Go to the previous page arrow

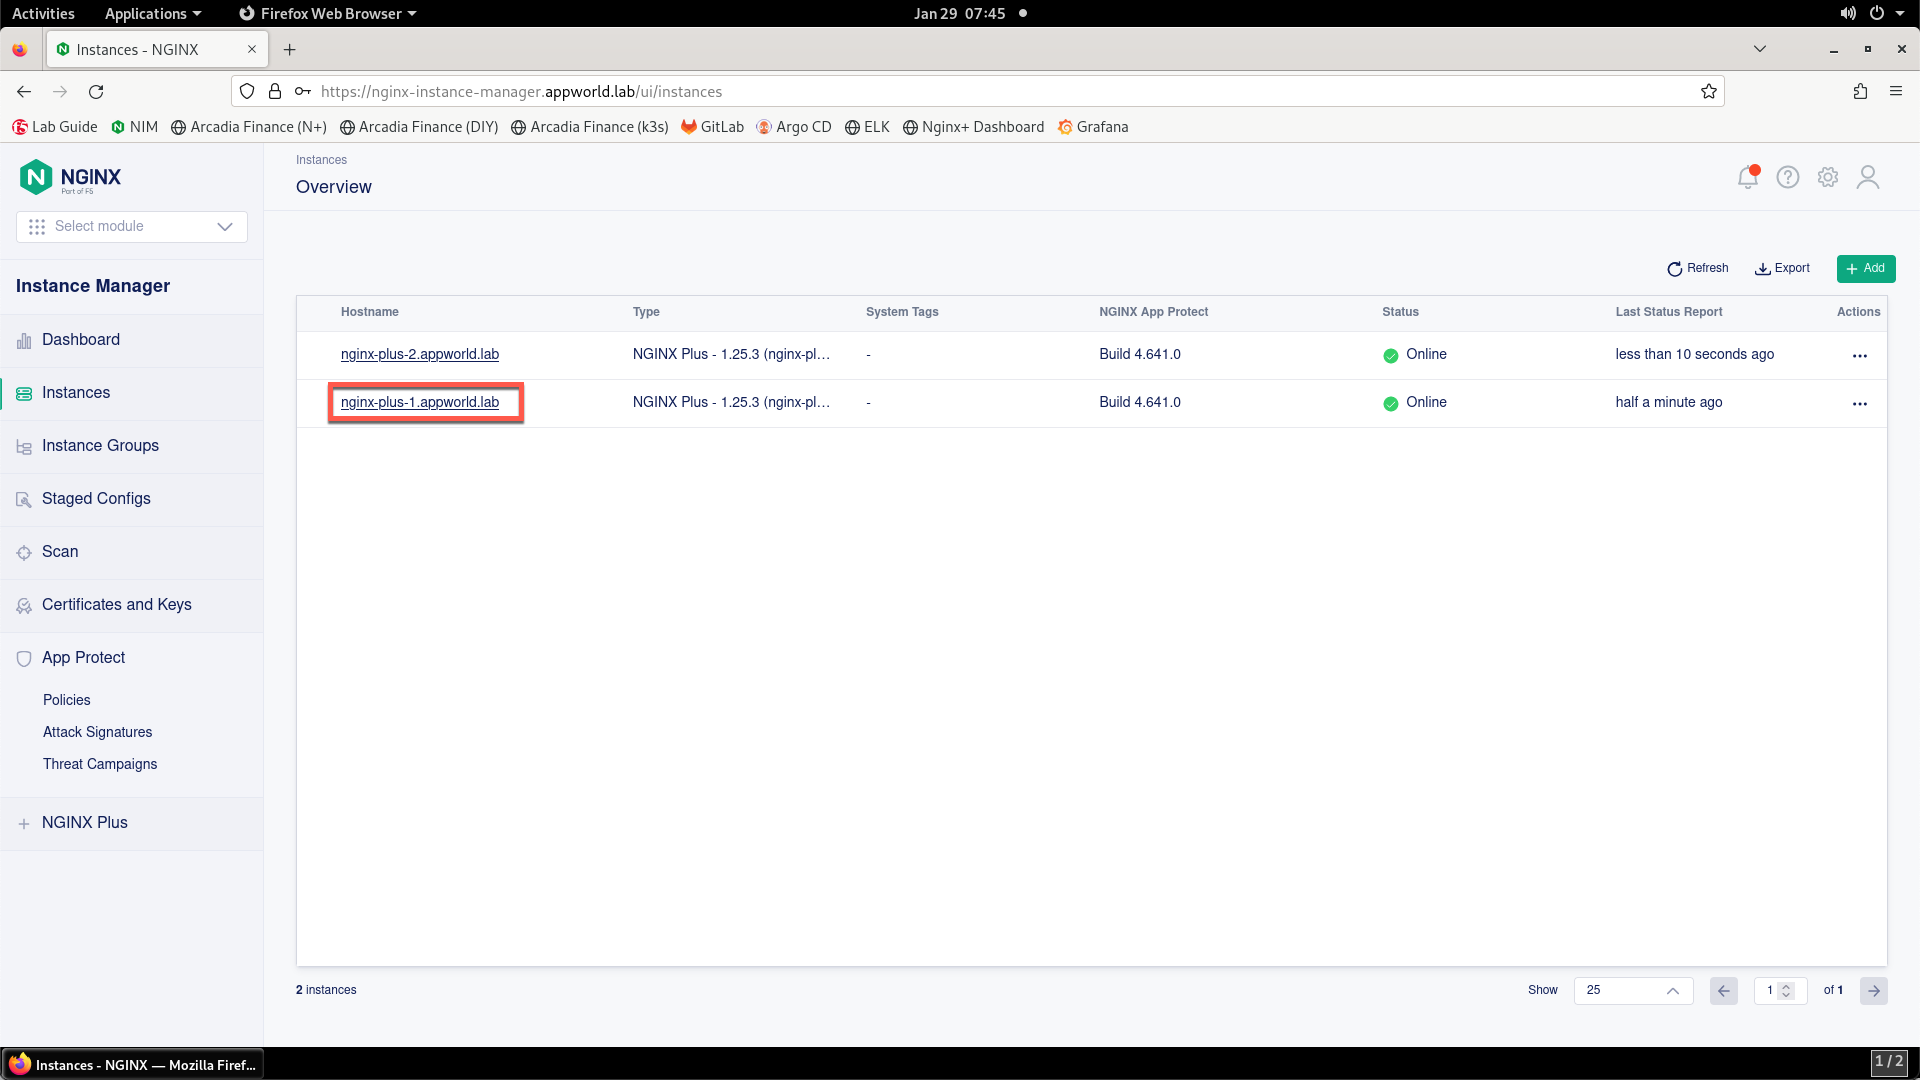click(1724, 990)
